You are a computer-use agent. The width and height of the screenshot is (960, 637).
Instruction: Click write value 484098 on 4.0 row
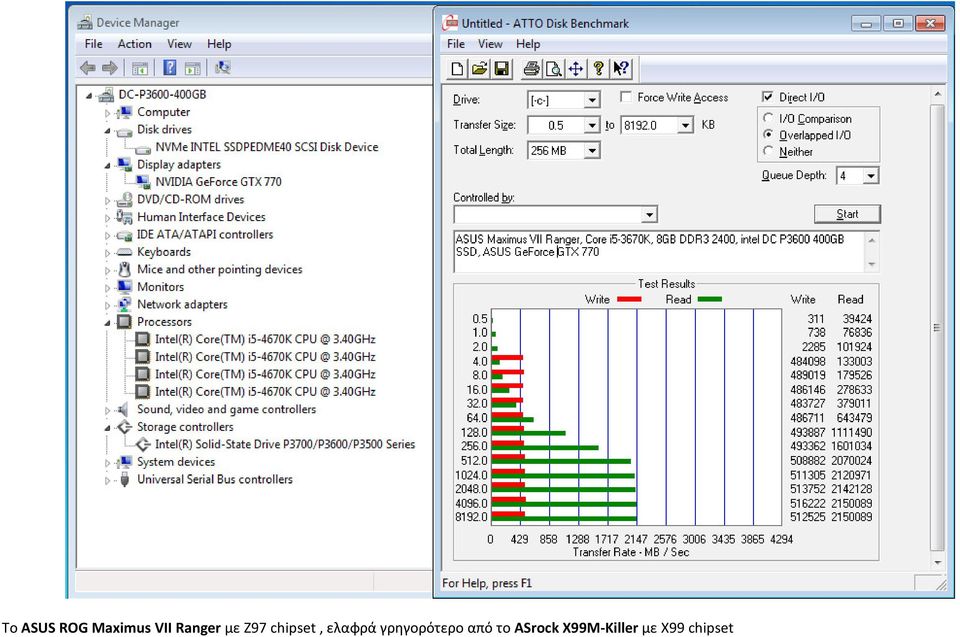point(808,362)
